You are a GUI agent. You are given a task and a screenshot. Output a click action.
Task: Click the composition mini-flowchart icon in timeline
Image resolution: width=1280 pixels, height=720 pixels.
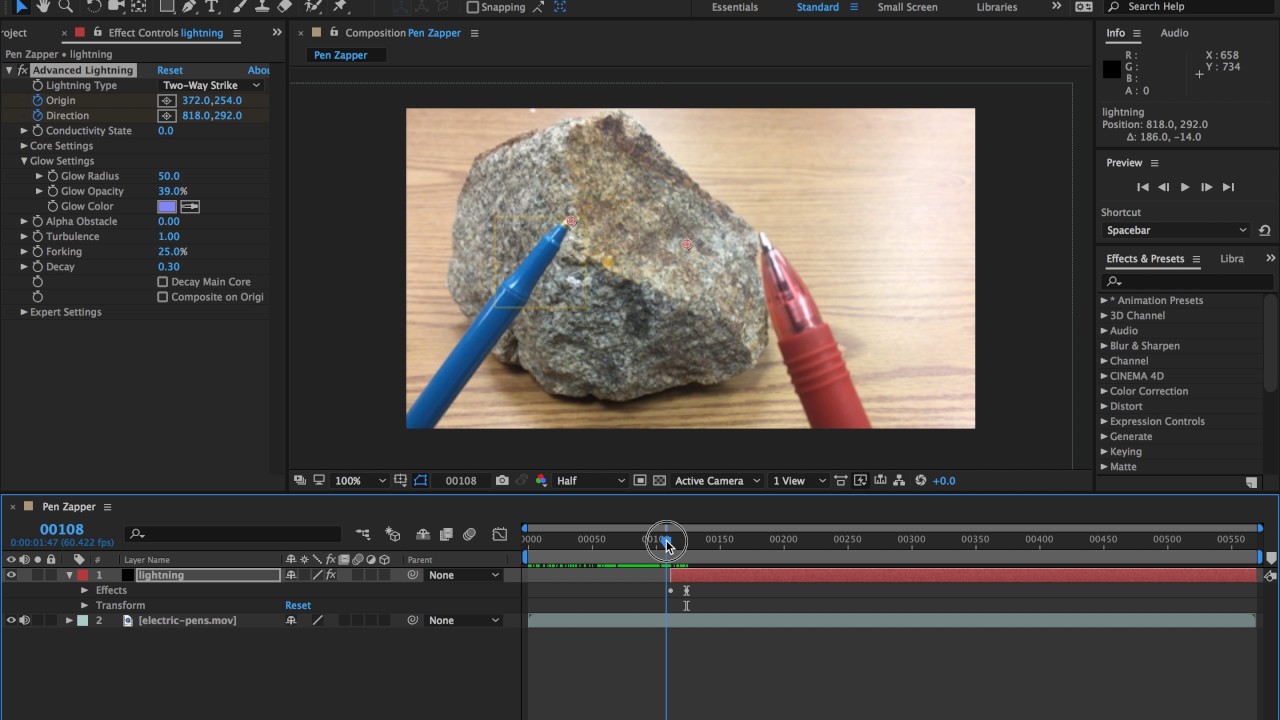tap(363, 535)
